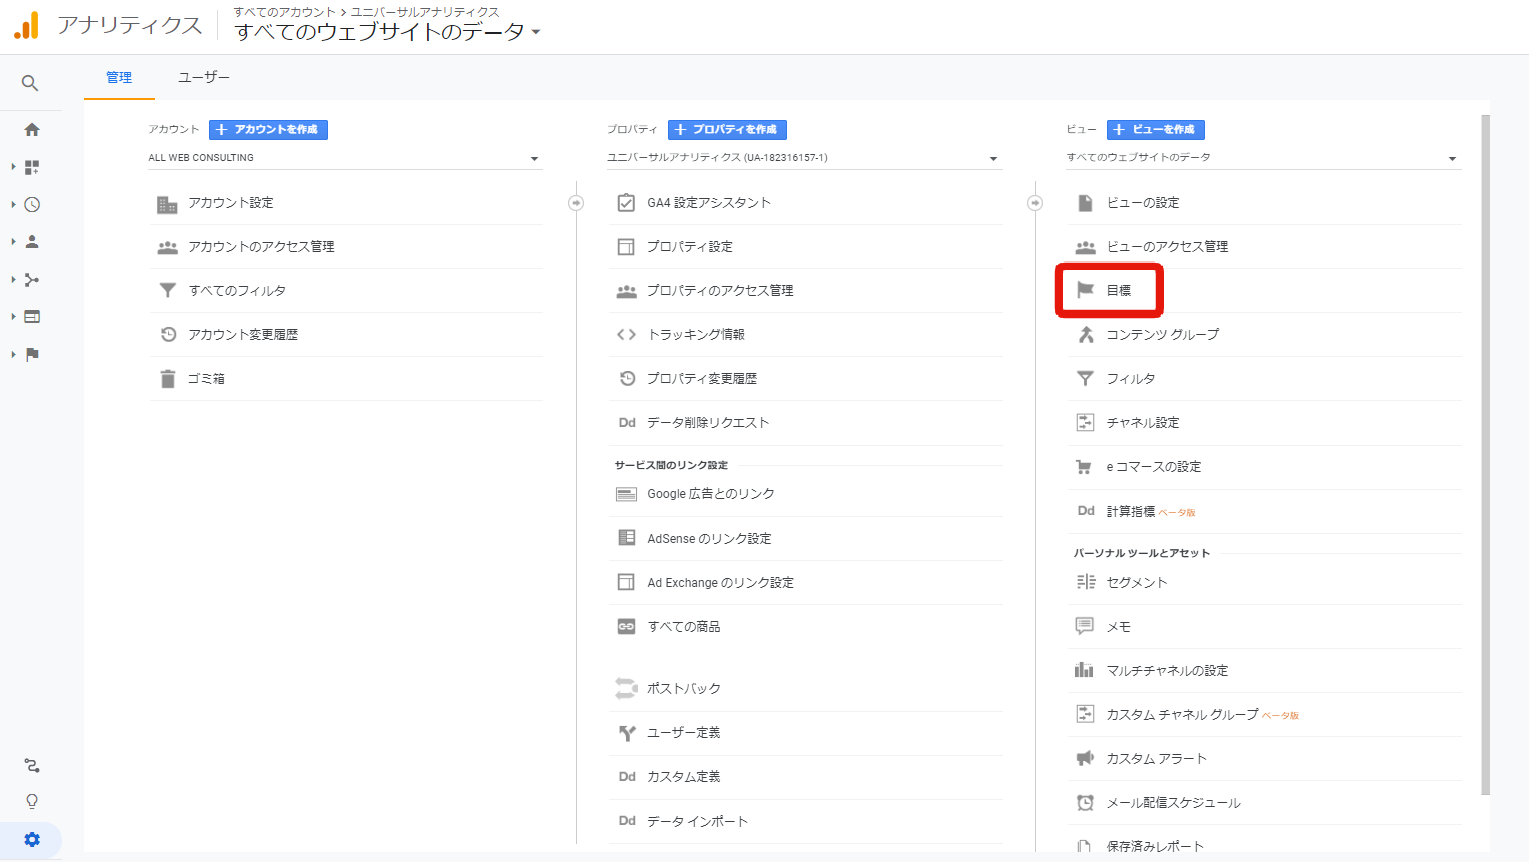Open Conversions flag icon in sidebar
This screenshot has height=862, width=1529.
click(x=32, y=354)
